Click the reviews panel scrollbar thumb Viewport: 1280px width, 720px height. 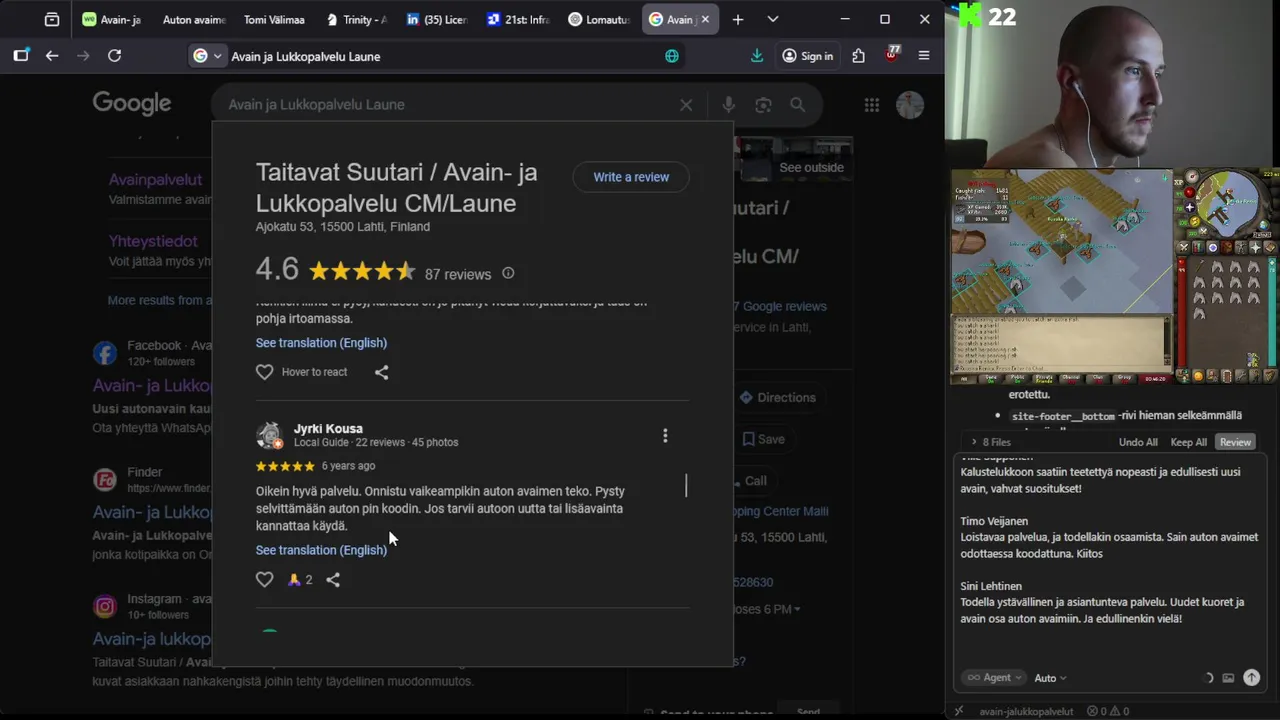(x=686, y=486)
